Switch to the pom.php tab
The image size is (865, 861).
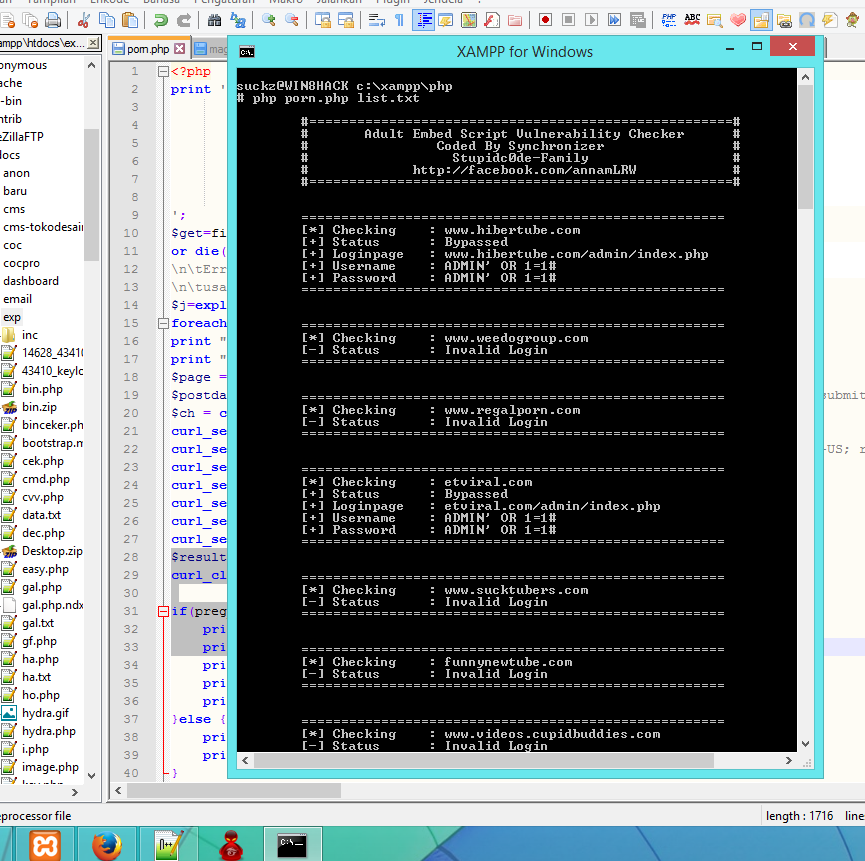pos(147,49)
